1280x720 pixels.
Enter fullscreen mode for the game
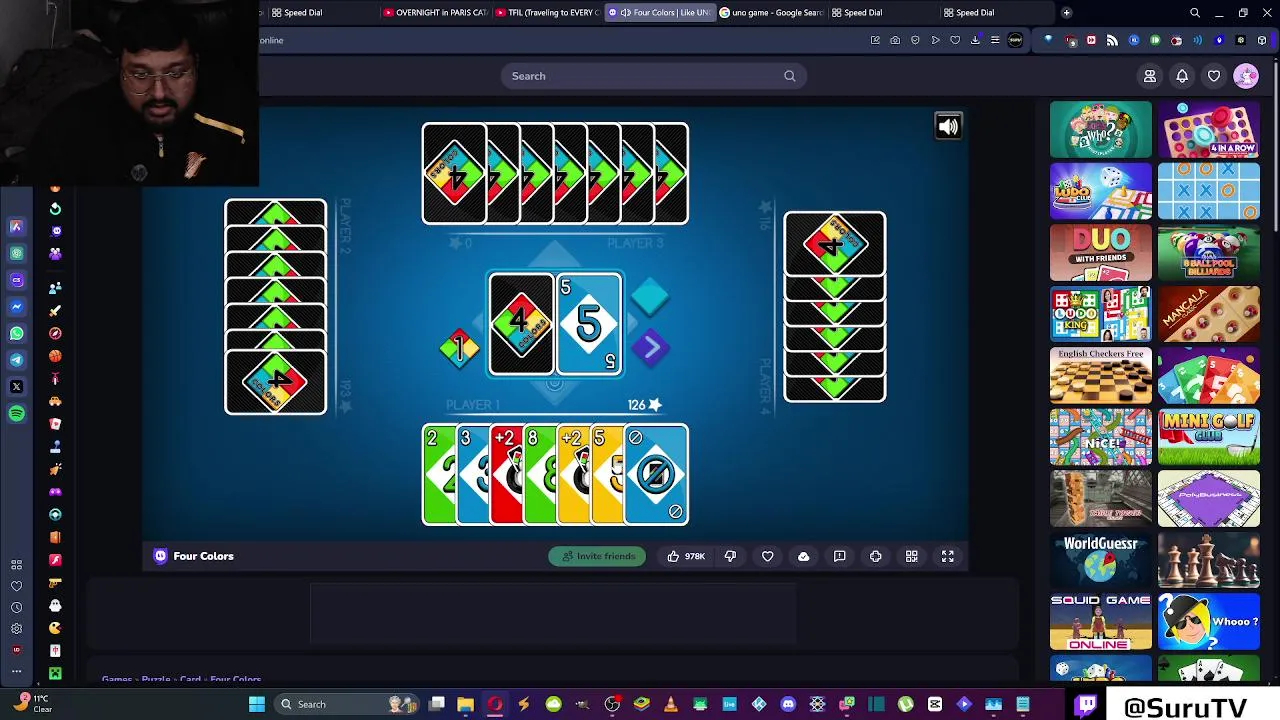pyautogui.click(x=947, y=556)
